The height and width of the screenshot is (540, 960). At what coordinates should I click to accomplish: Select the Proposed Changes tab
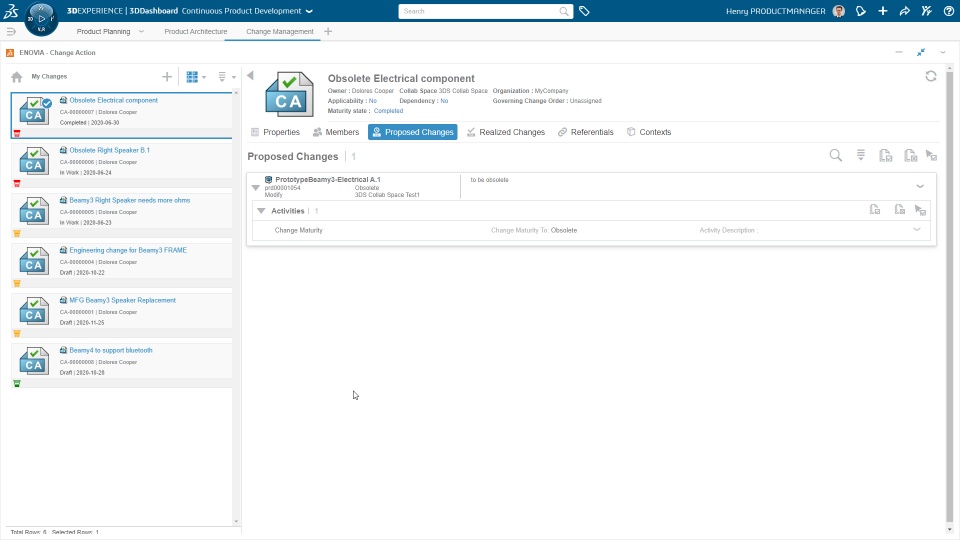pyautogui.click(x=413, y=132)
